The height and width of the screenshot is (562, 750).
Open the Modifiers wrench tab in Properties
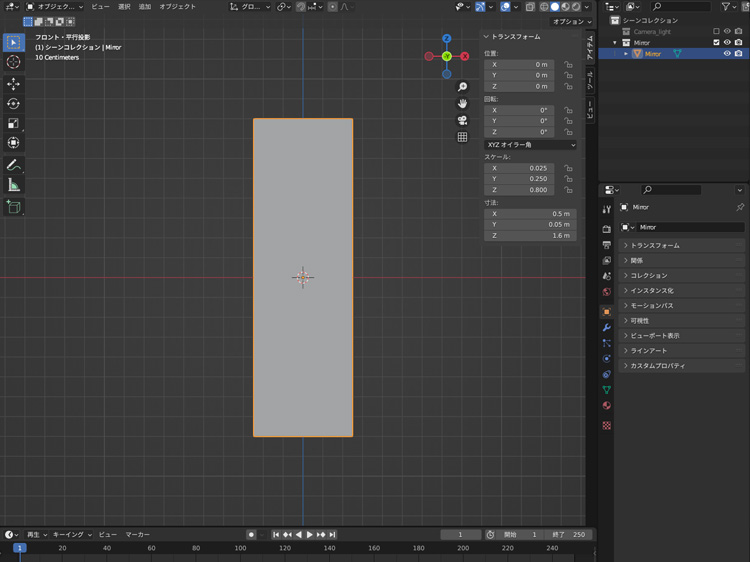click(606, 328)
